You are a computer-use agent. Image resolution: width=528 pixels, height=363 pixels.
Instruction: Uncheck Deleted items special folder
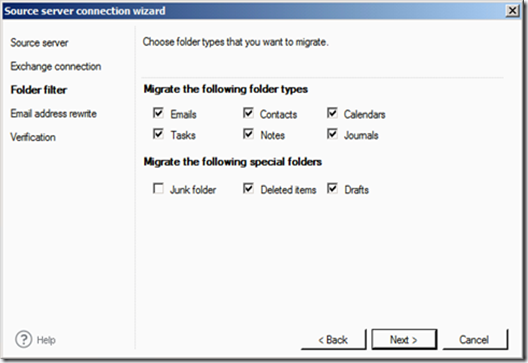(x=248, y=188)
